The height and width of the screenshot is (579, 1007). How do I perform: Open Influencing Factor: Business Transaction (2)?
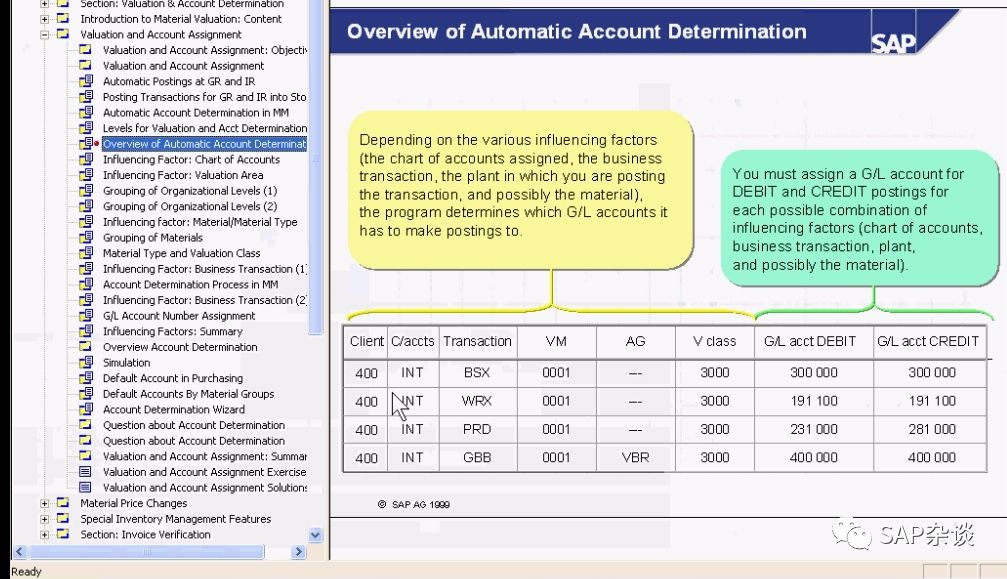pyautogui.click(x=204, y=300)
